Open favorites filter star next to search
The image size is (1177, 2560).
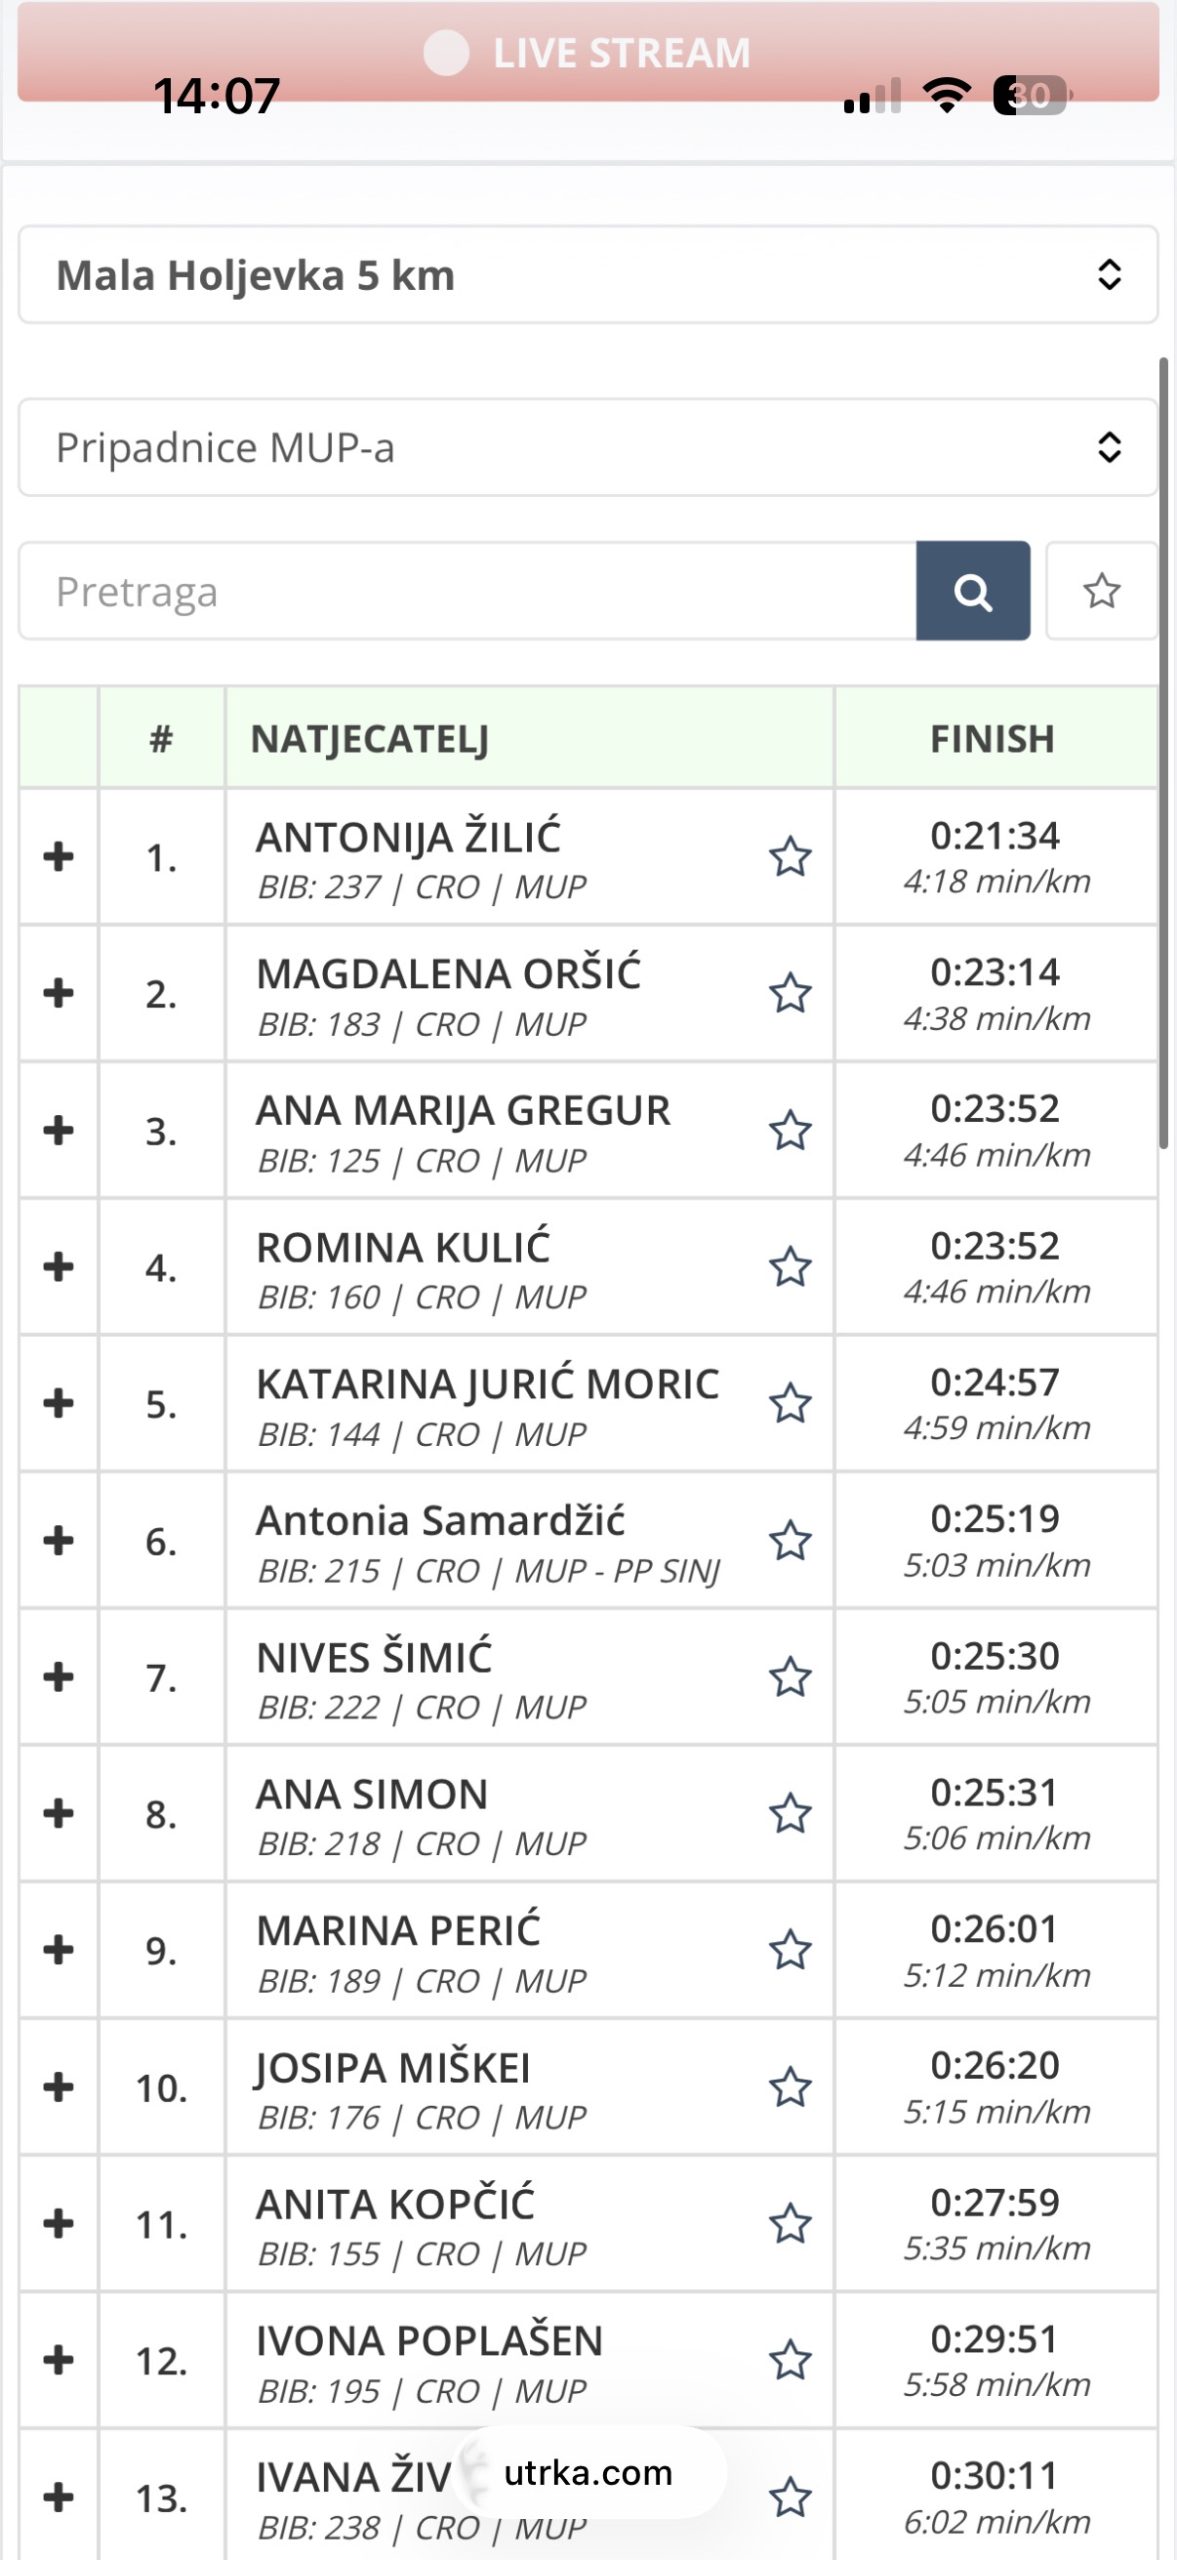(1101, 591)
